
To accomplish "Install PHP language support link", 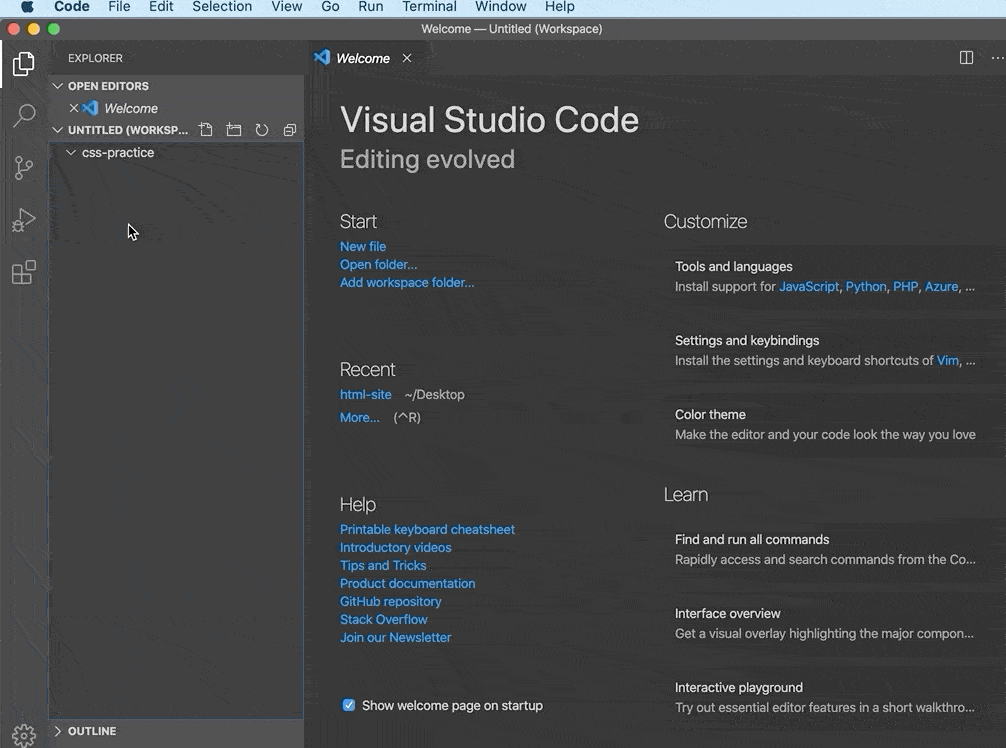I will [905, 287].
